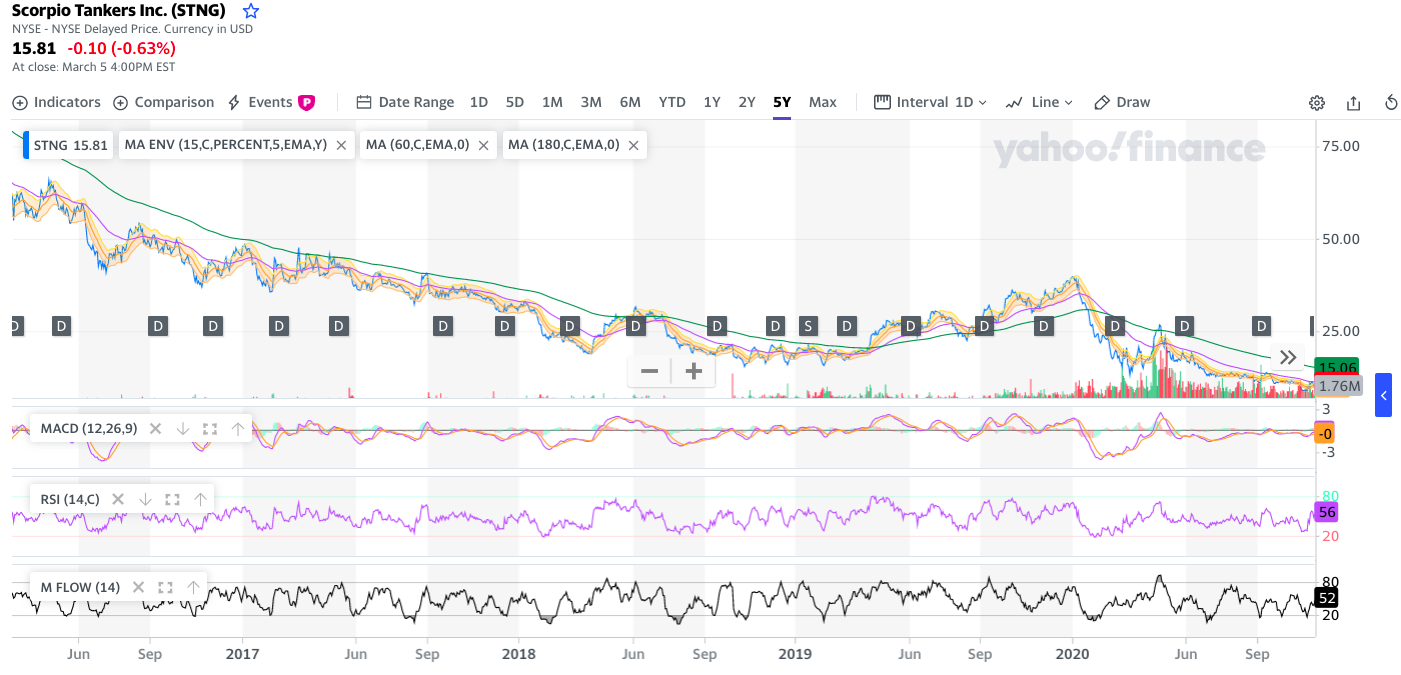Select the 6M range
Viewport: 1401px width, 675px height.
(x=630, y=102)
